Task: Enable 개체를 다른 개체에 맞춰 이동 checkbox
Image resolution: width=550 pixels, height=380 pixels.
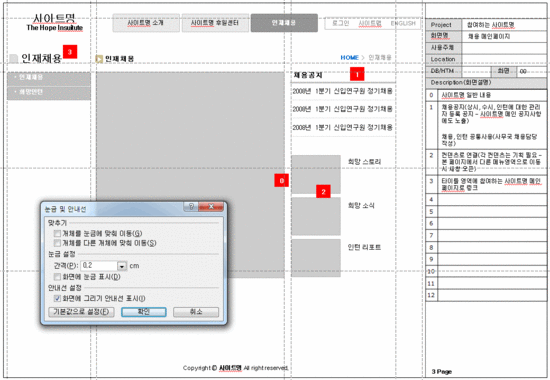Action: (57, 243)
